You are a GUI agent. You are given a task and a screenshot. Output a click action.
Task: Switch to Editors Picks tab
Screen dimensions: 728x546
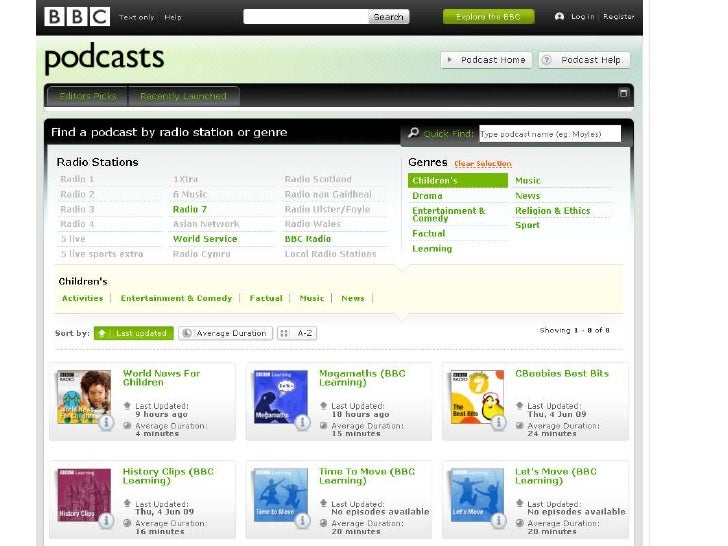pyautogui.click(x=87, y=96)
